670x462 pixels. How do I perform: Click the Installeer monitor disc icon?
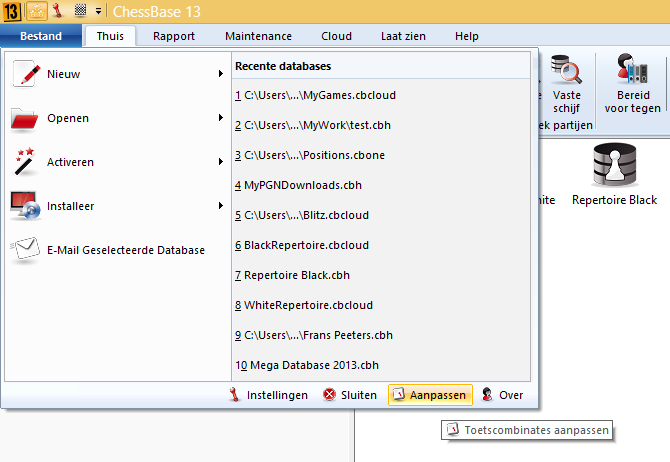[25, 206]
